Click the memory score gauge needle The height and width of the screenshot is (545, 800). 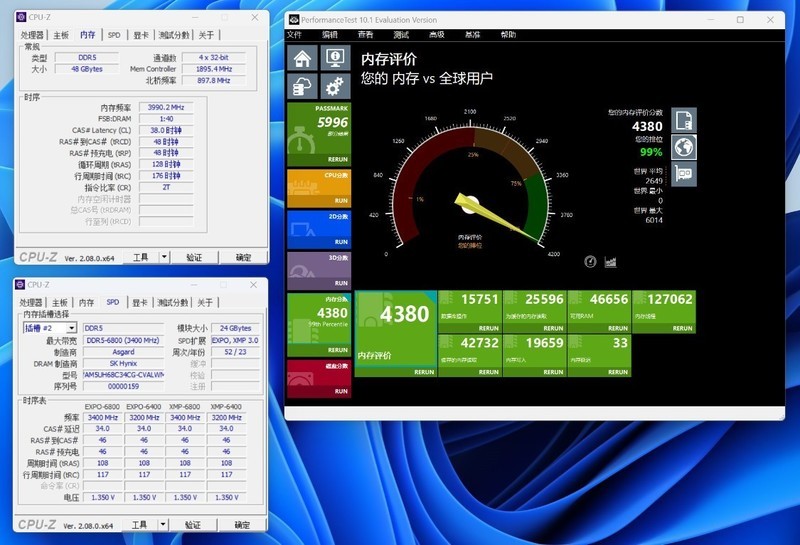click(x=496, y=218)
